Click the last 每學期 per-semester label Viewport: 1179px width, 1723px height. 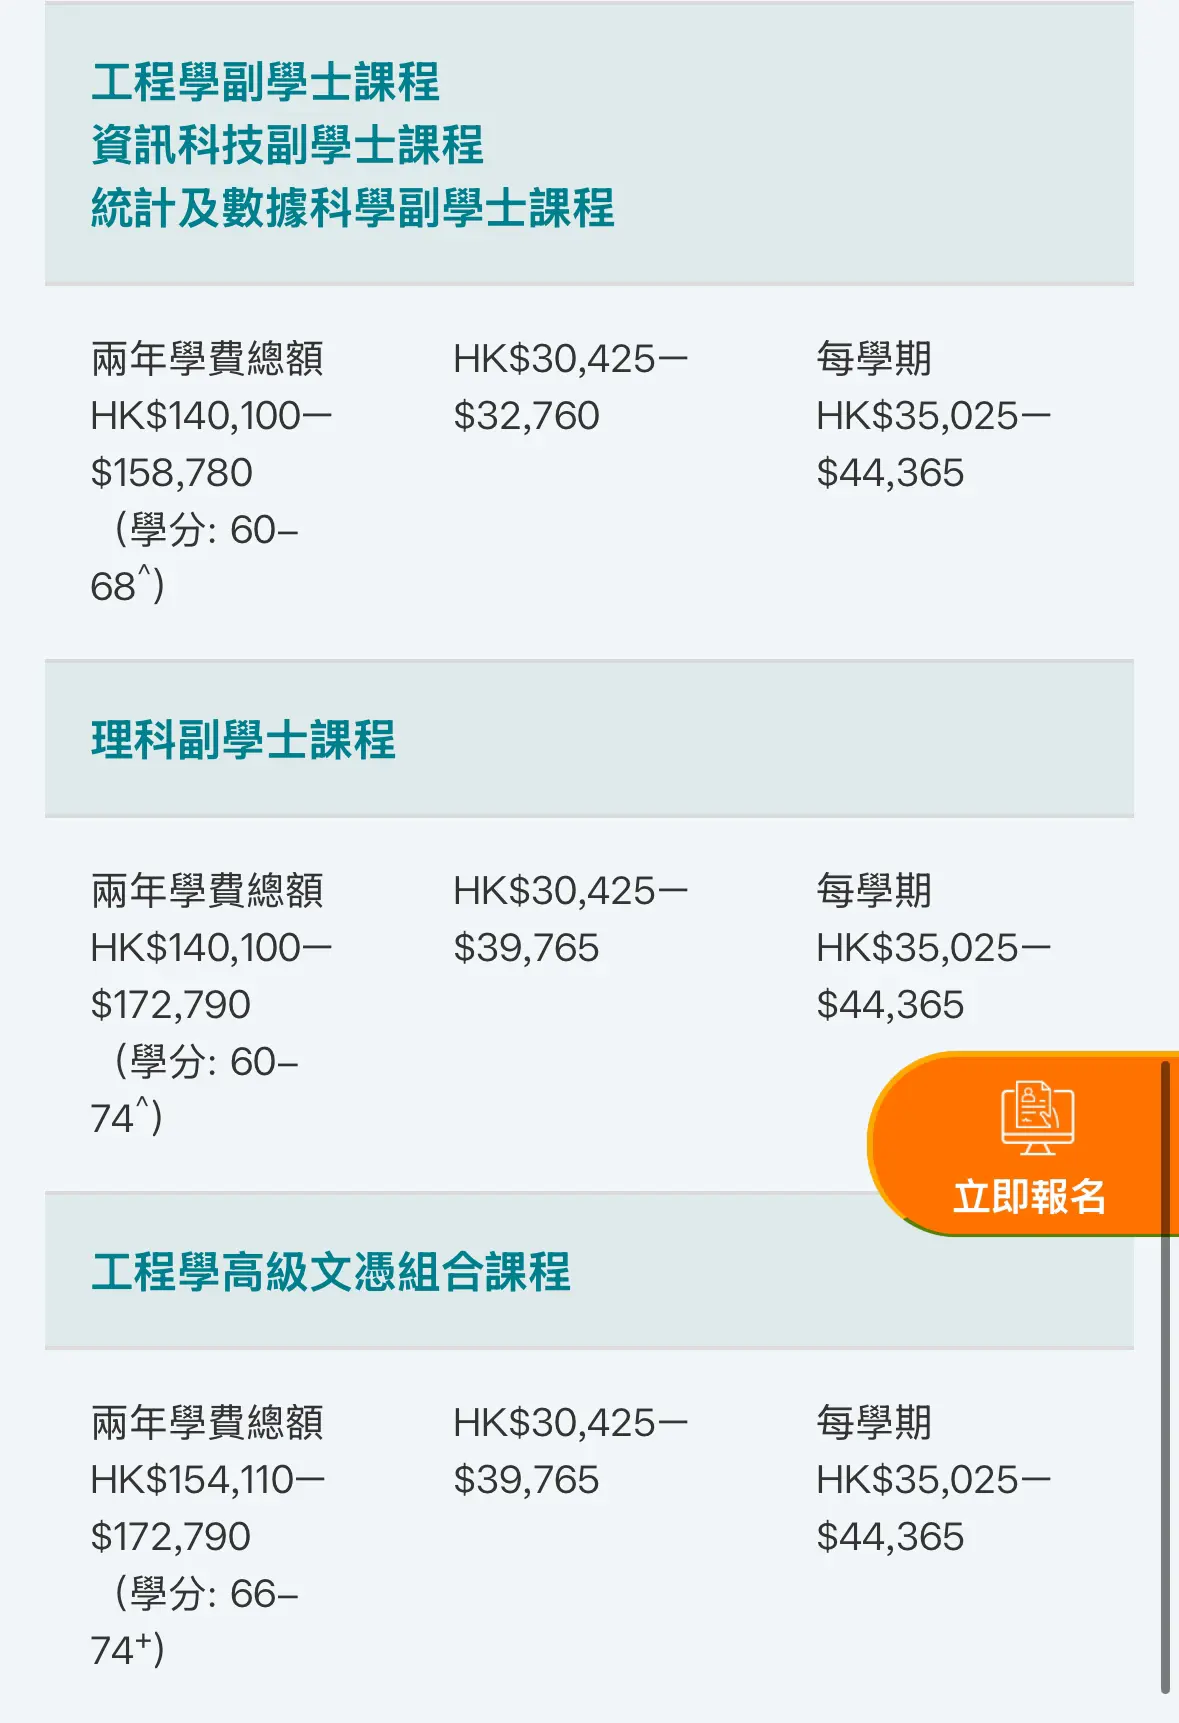(x=873, y=1422)
